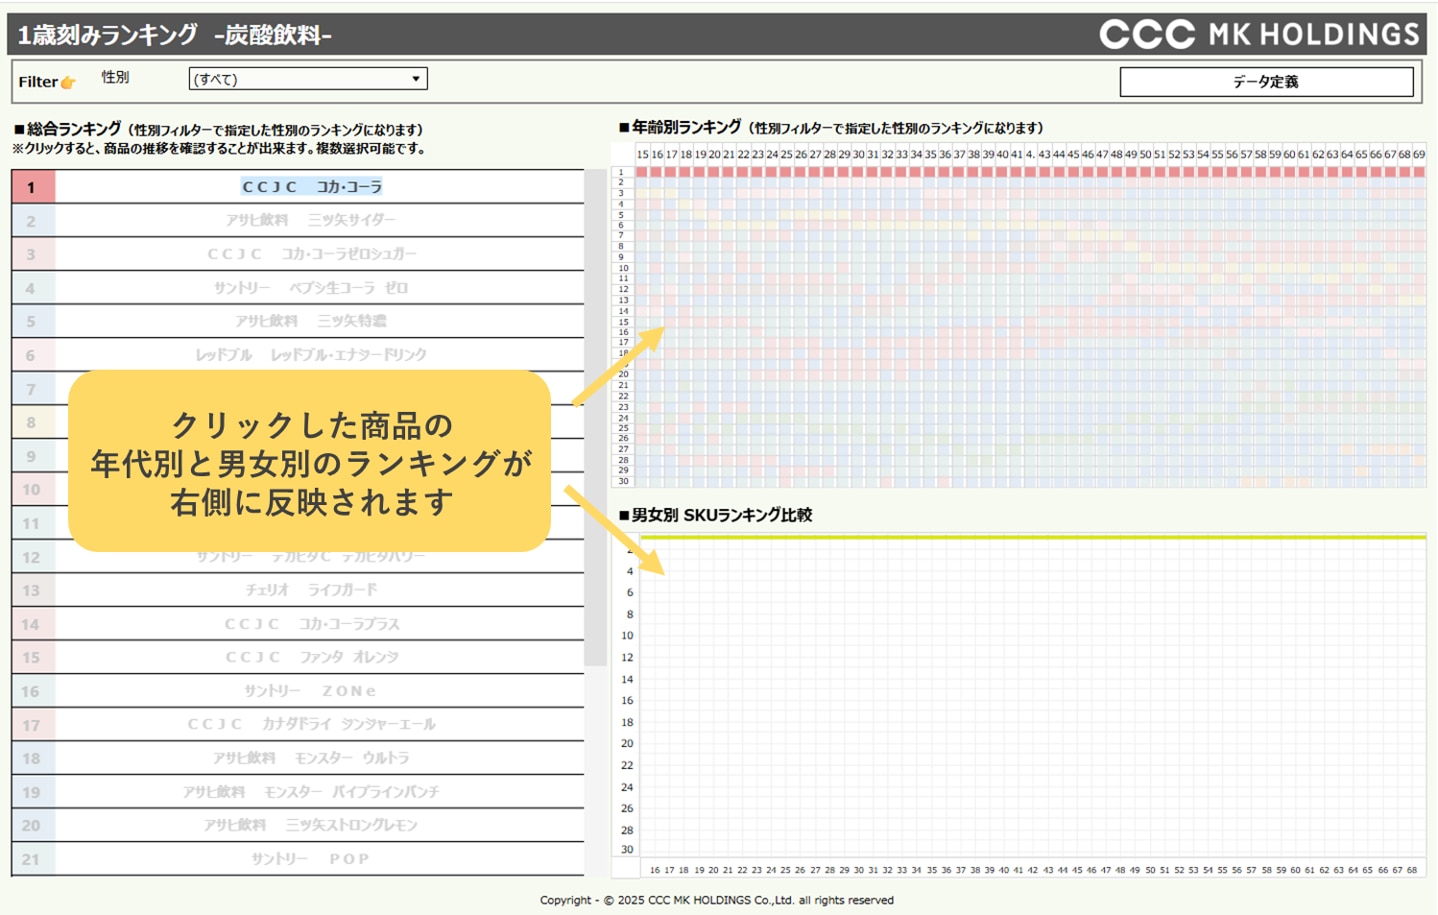
Task: Click the 男女別 SKUランキング比較 heading
Action: point(716,515)
